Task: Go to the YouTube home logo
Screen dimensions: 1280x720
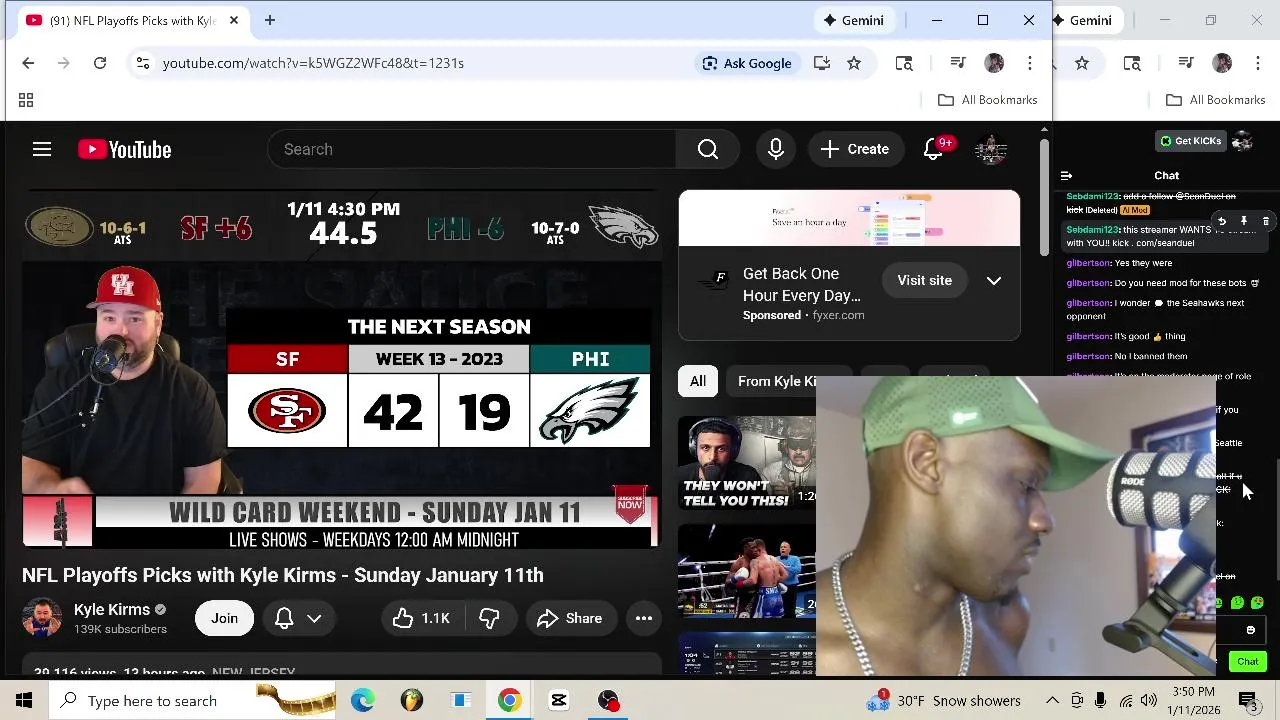Action: coord(125,149)
